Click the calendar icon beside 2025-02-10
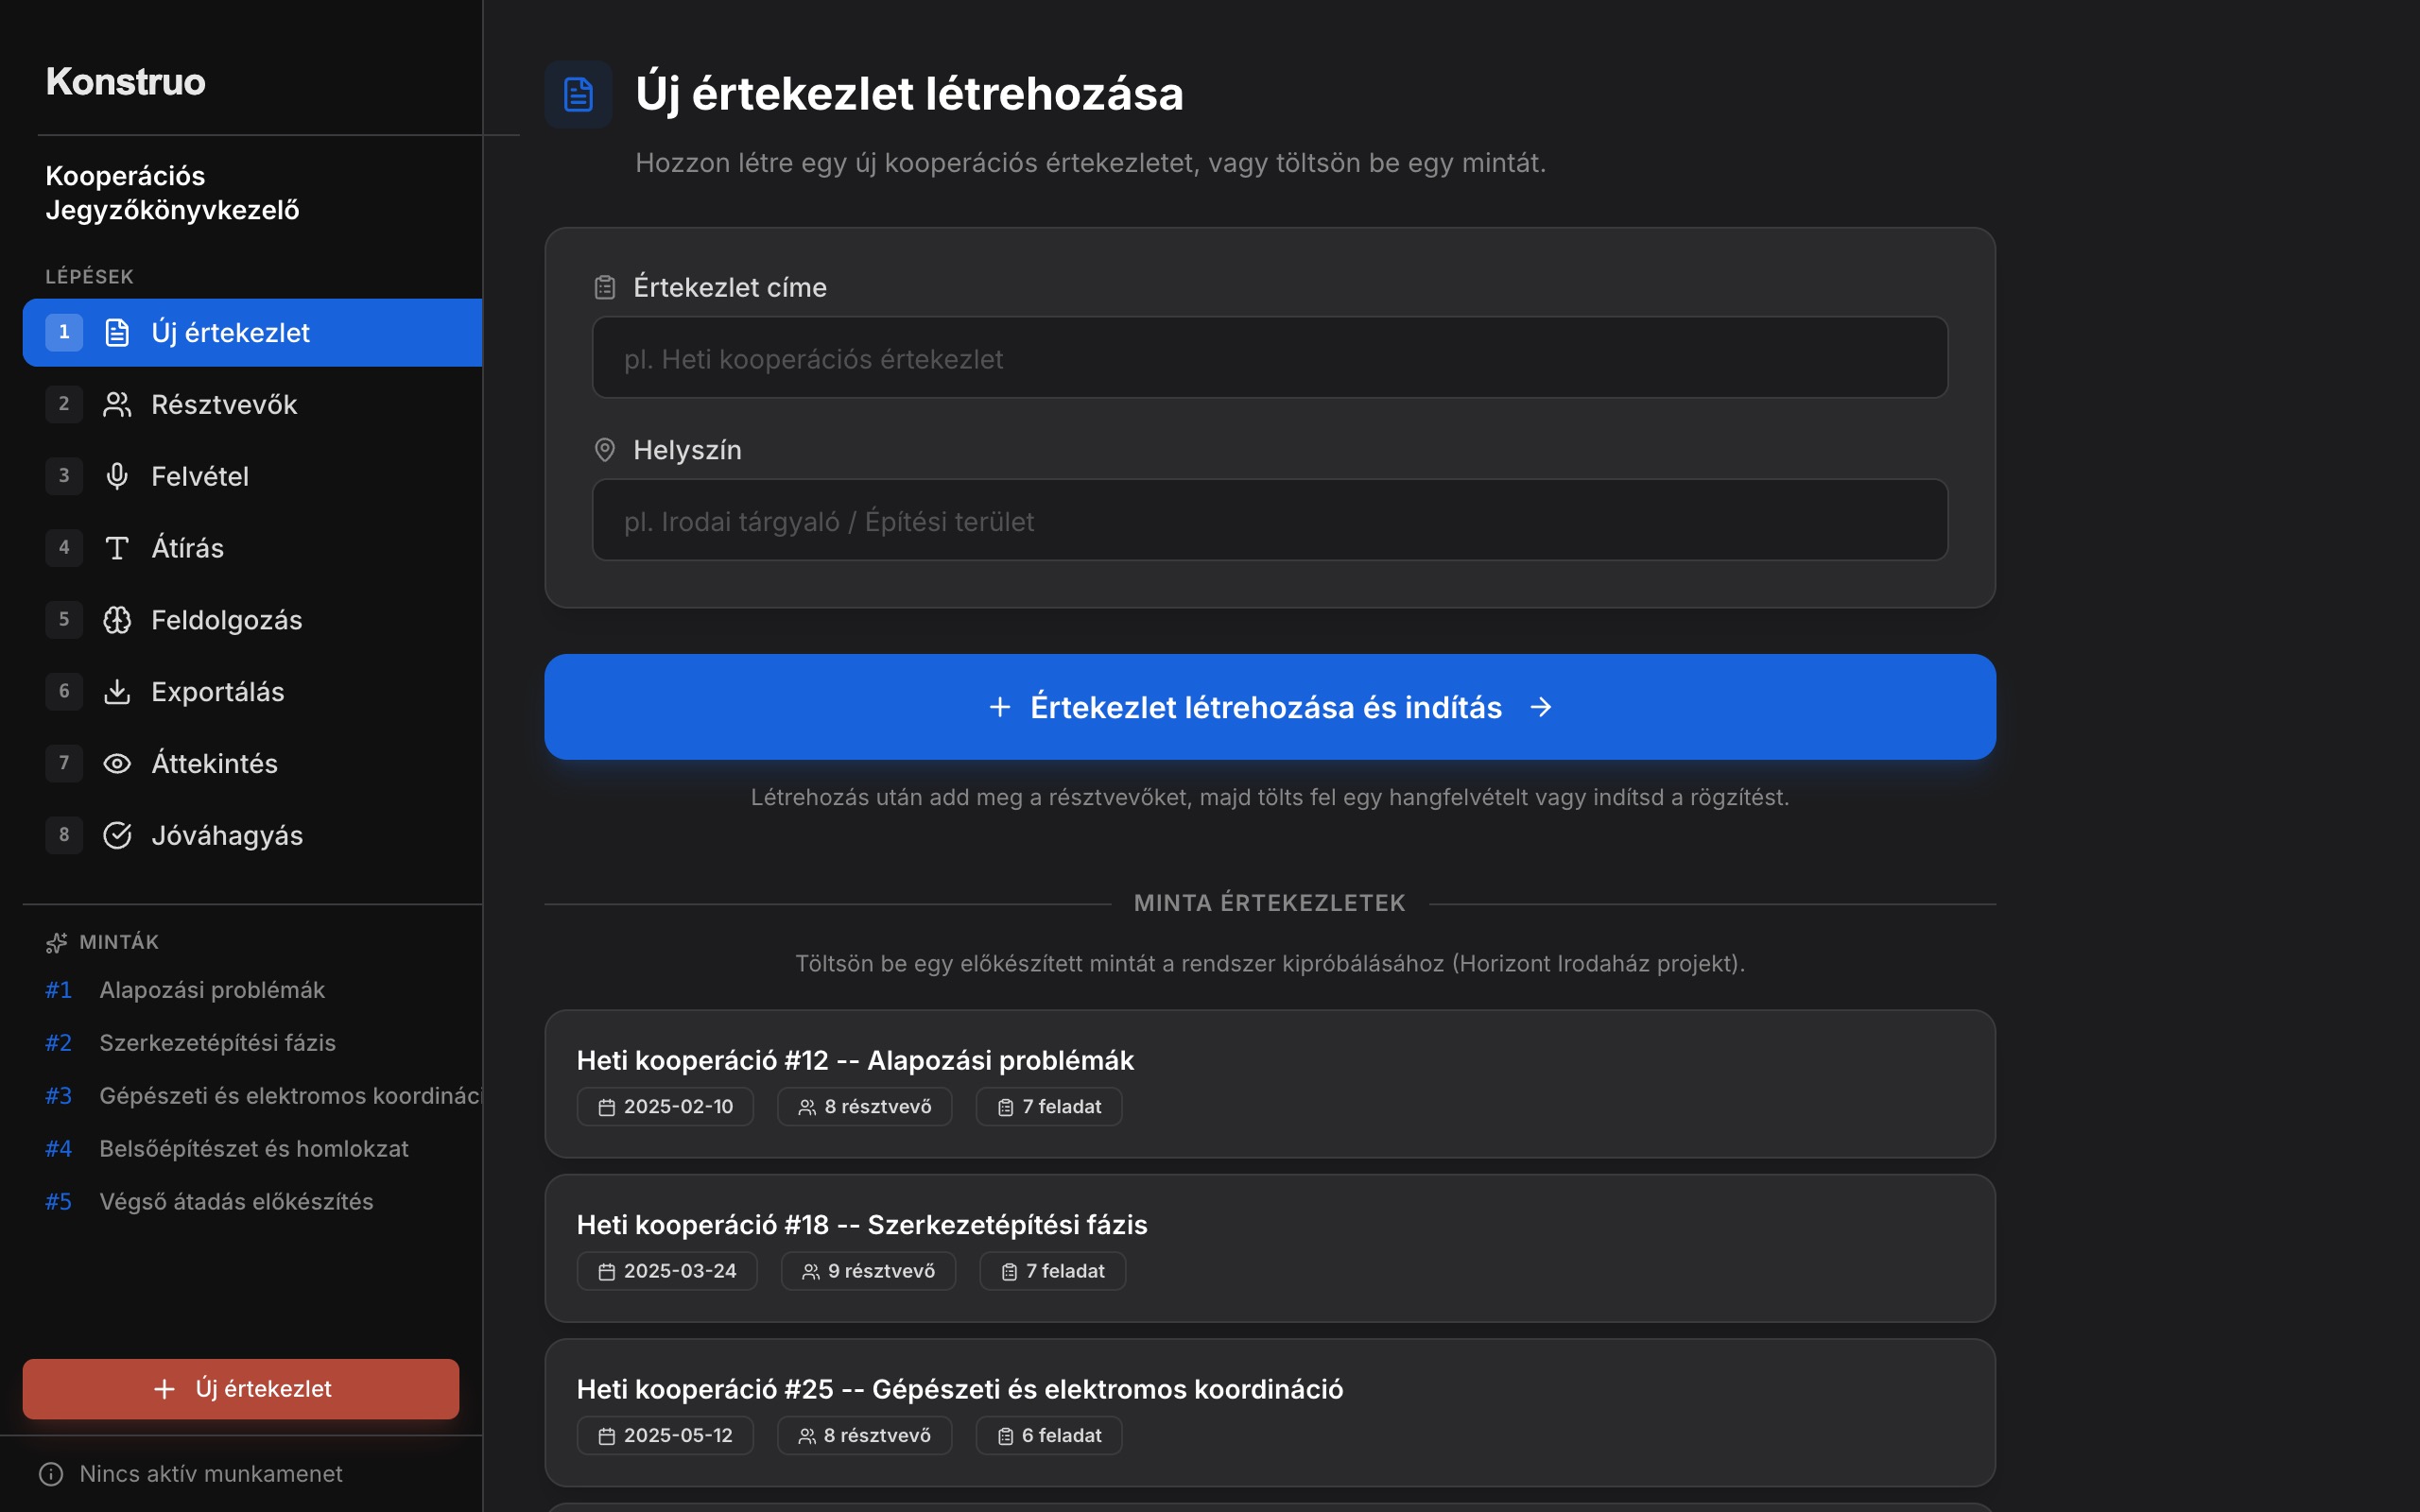This screenshot has width=2420, height=1512. tap(607, 1108)
